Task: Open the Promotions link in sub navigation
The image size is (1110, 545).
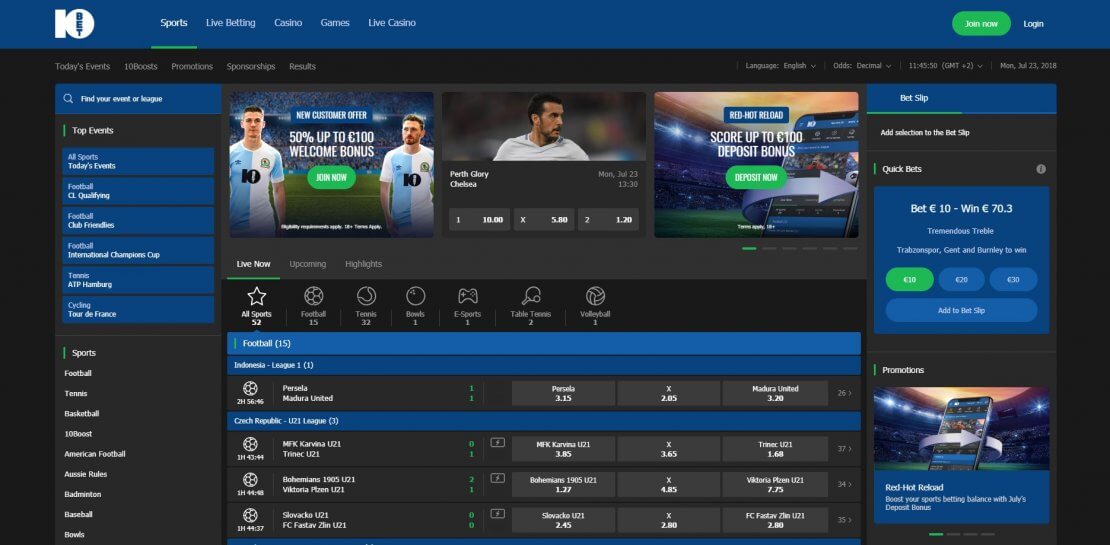Action: (x=192, y=67)
